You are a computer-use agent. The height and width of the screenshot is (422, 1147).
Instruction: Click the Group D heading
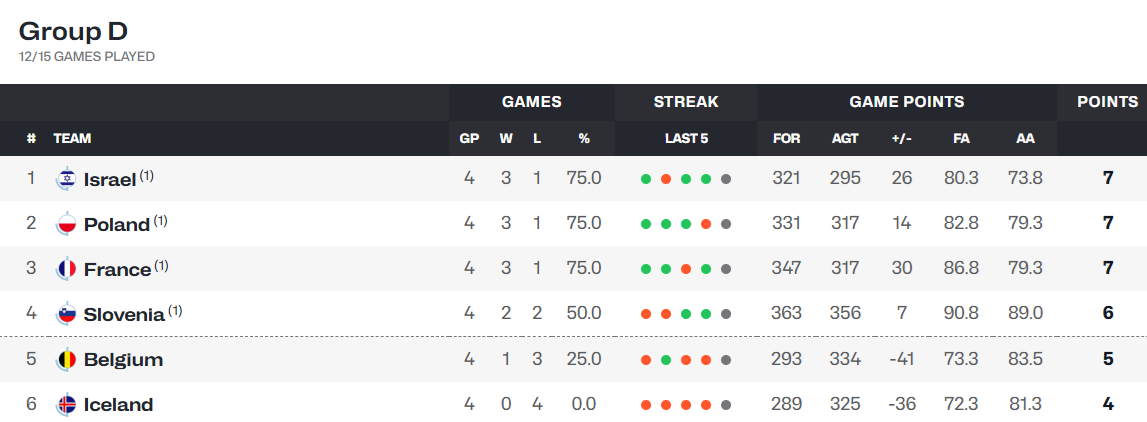73,31
